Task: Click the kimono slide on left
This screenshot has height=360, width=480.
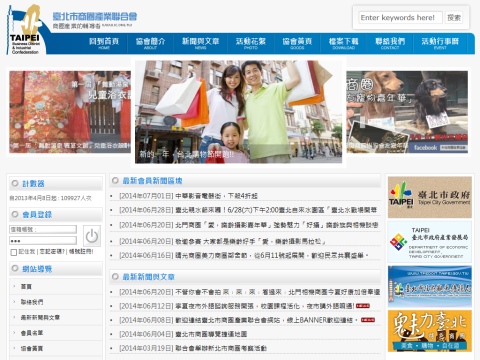Action: pyautogui.click(x=70, y=112)
